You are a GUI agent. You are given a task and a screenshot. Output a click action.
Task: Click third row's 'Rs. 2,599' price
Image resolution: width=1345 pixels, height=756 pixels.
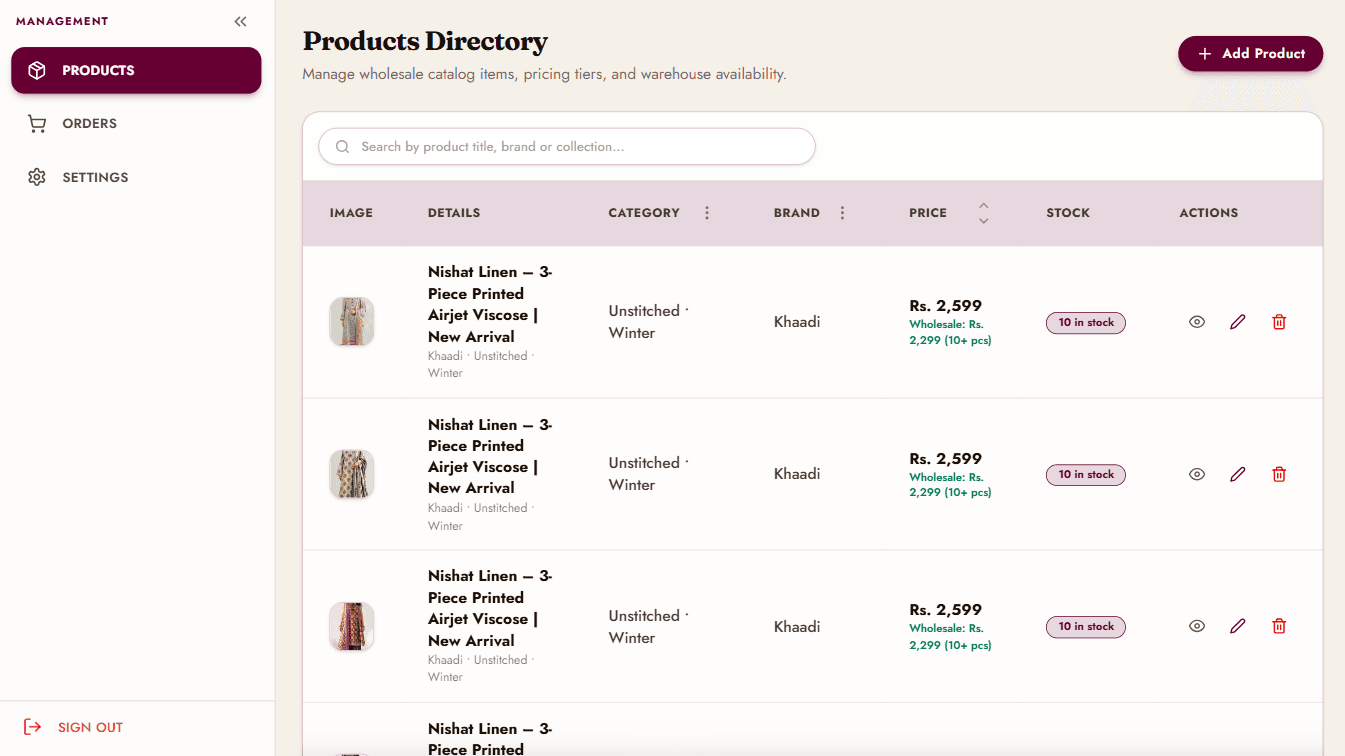point(945,610)
